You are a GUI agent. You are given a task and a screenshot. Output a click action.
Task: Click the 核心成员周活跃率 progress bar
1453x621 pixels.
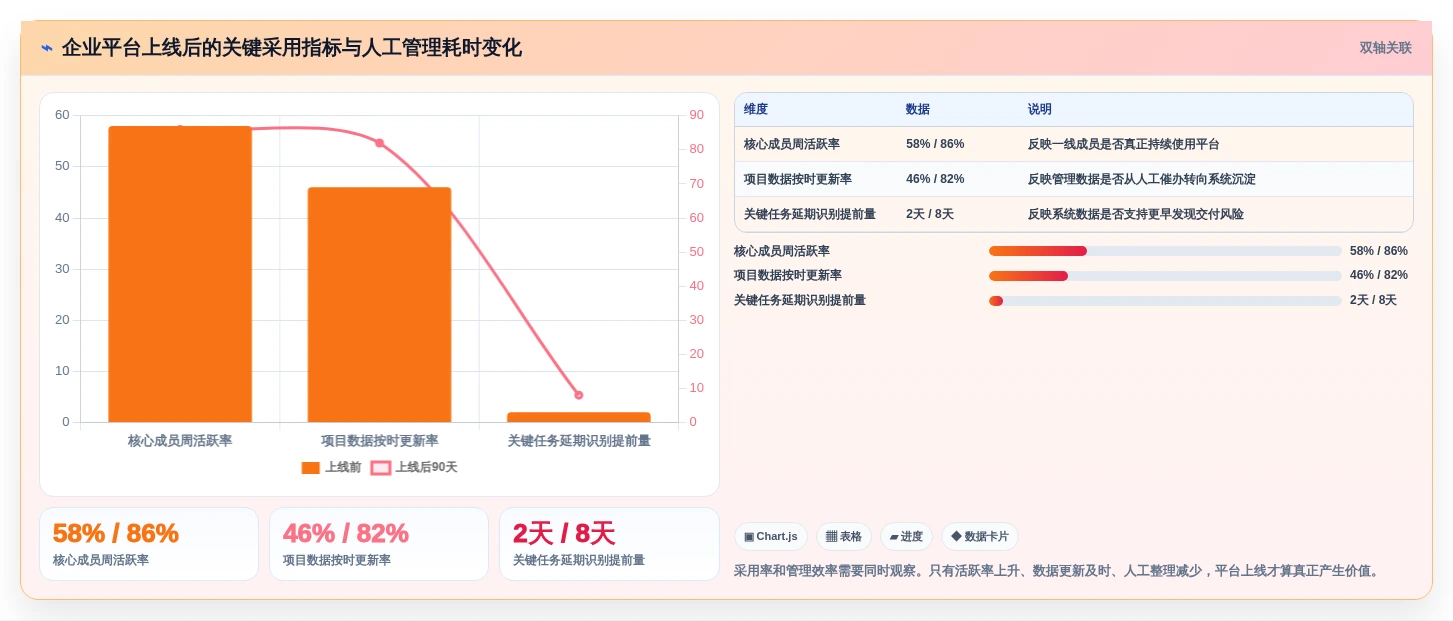click(x=1165, y=251)
